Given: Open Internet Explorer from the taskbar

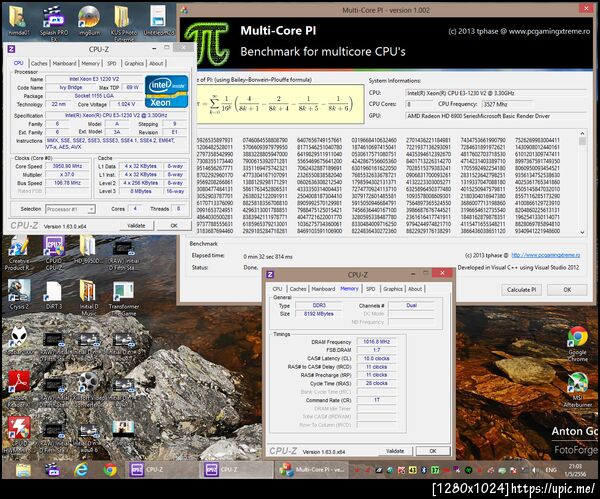Looking at the screenshot, I should click(x=81, y=470).
